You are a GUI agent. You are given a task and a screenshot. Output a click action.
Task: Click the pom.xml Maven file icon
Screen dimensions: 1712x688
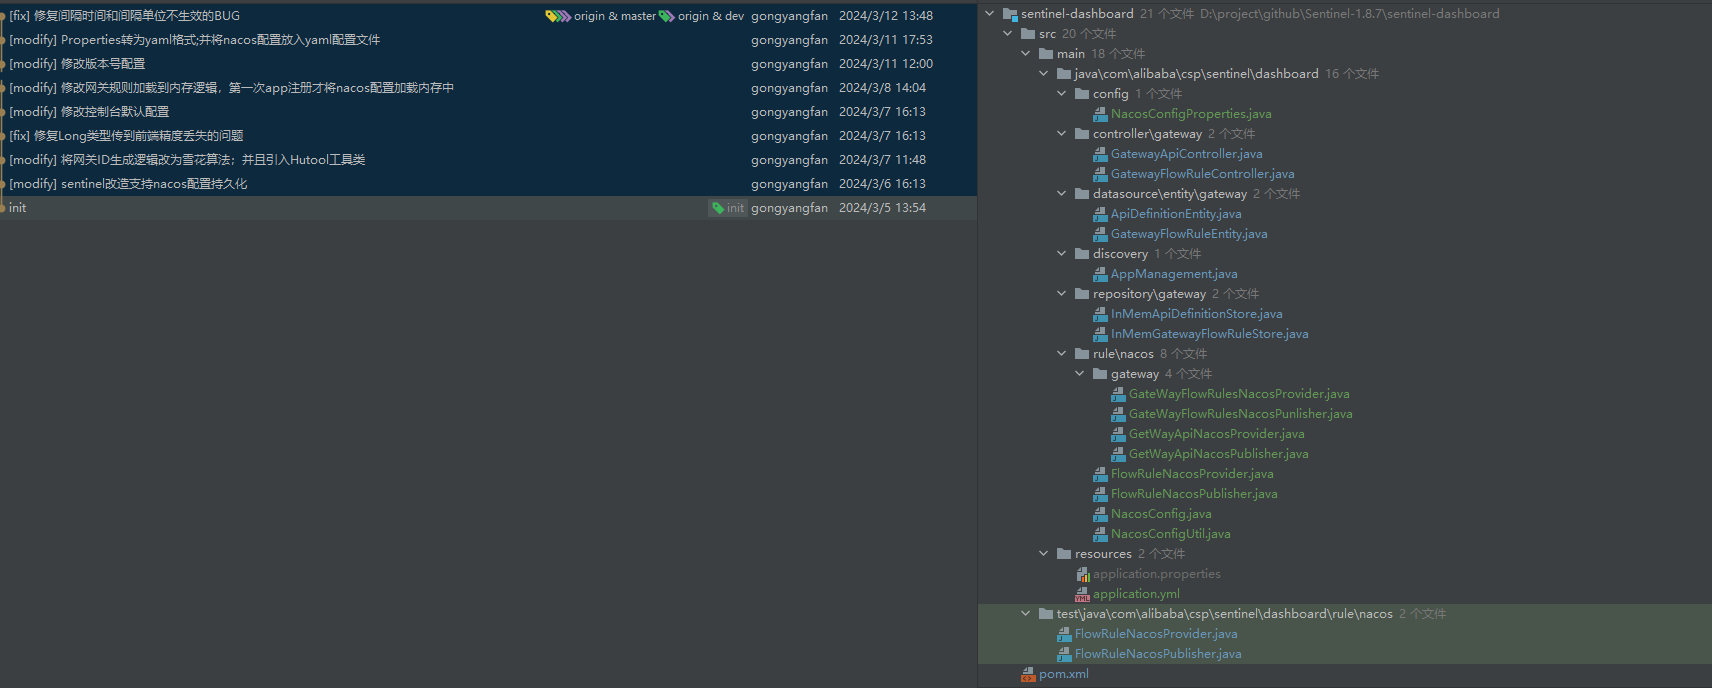1028,674
